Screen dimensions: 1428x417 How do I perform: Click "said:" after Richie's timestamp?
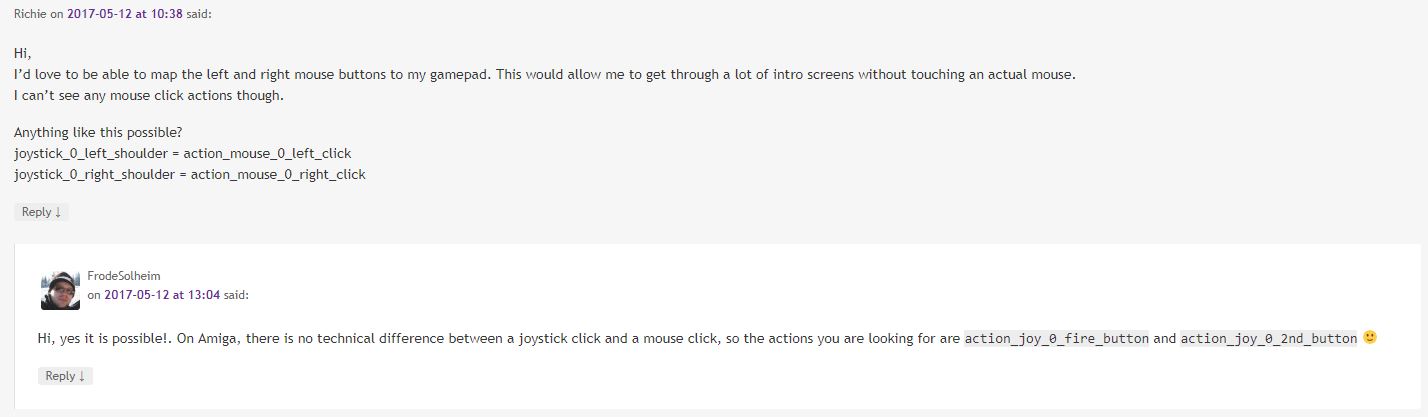[199, 15]
